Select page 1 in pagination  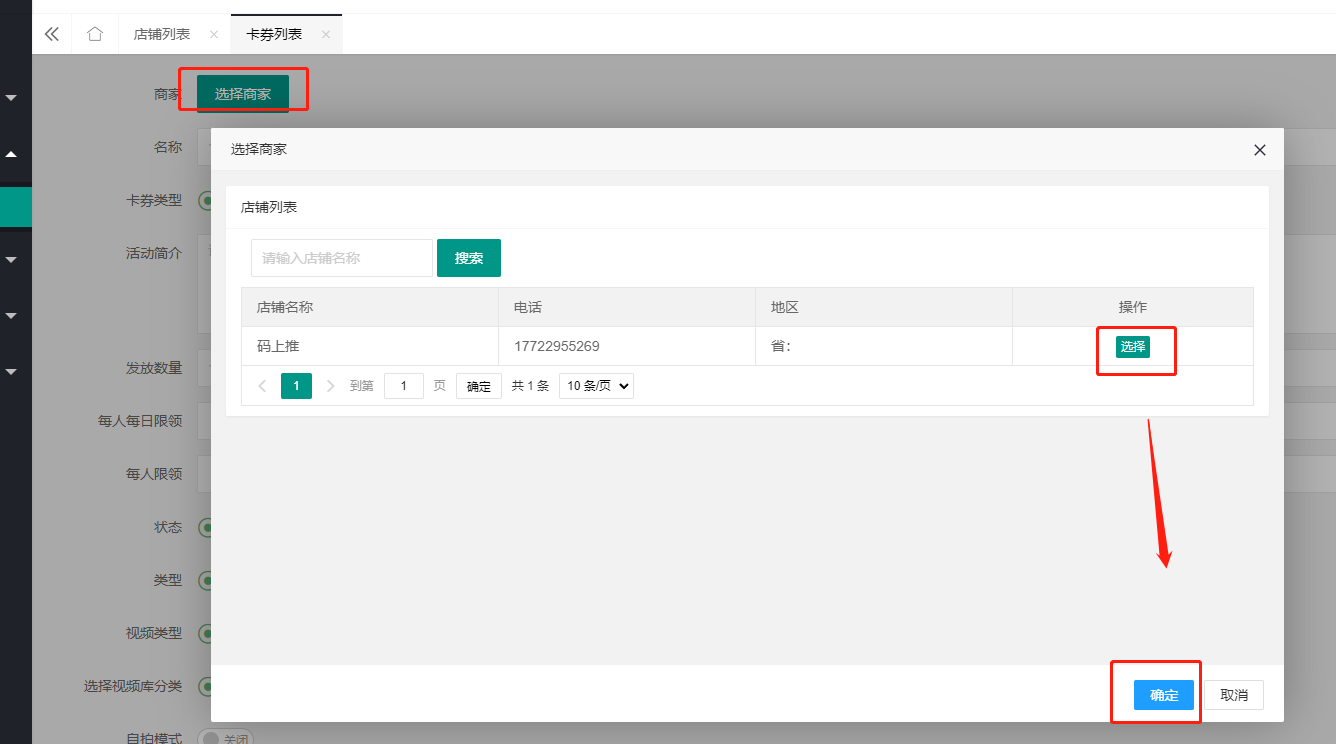pyautogui.click(x=296, y=386)
